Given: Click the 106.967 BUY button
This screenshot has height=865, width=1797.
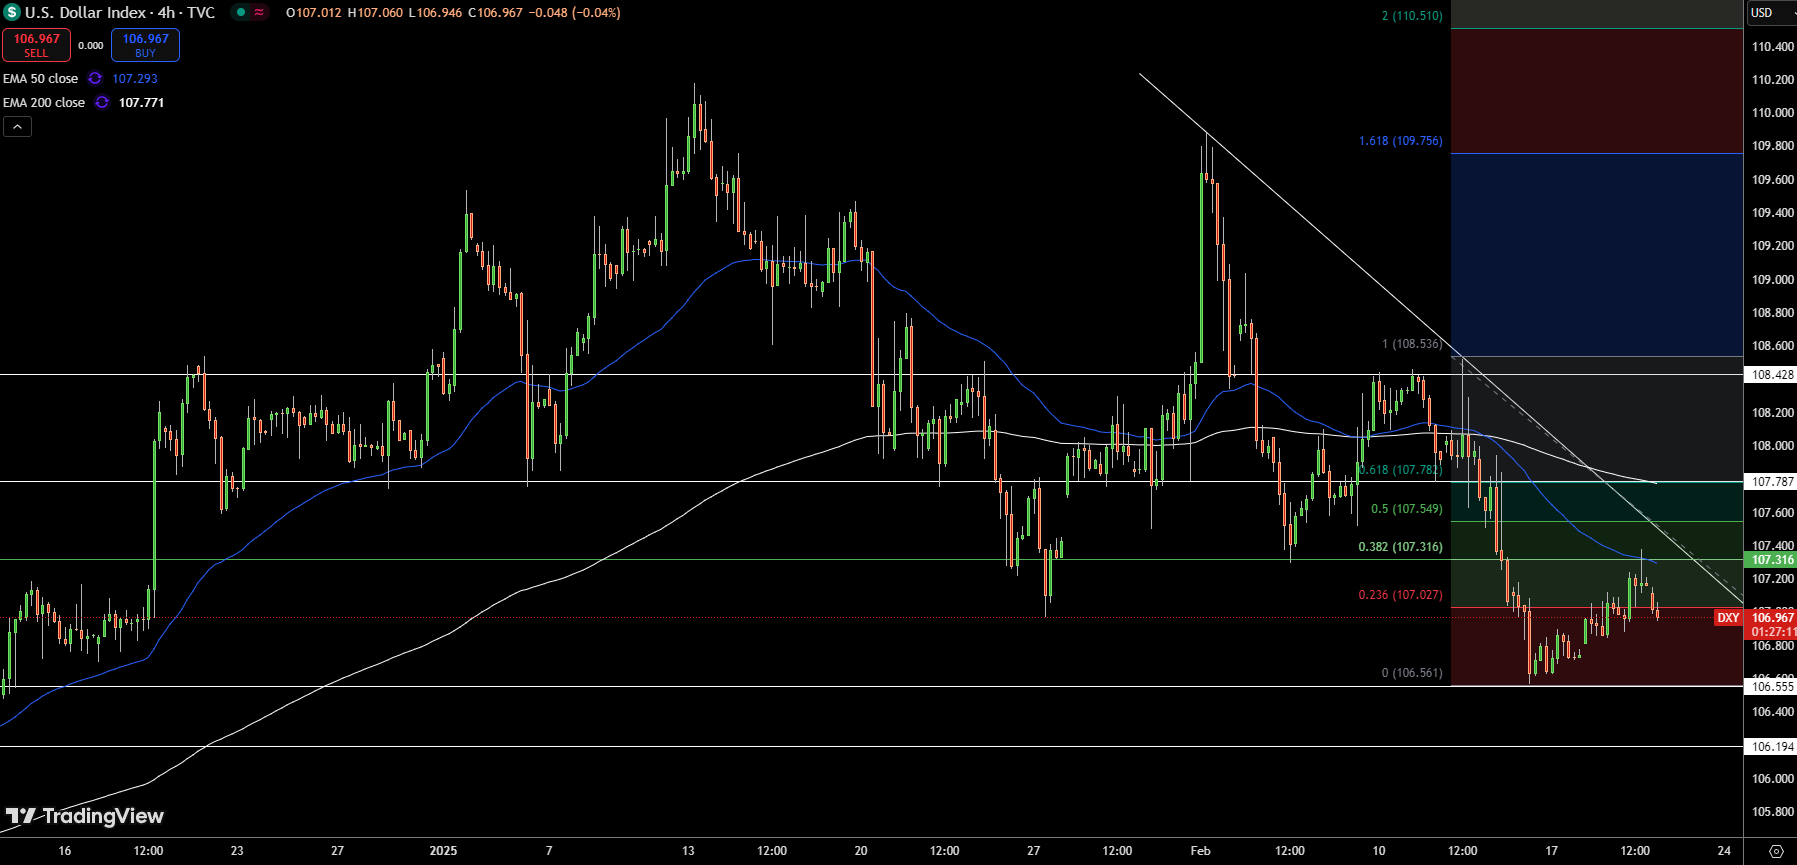Looking at the screenshot, I should click(x=145, y=45).
